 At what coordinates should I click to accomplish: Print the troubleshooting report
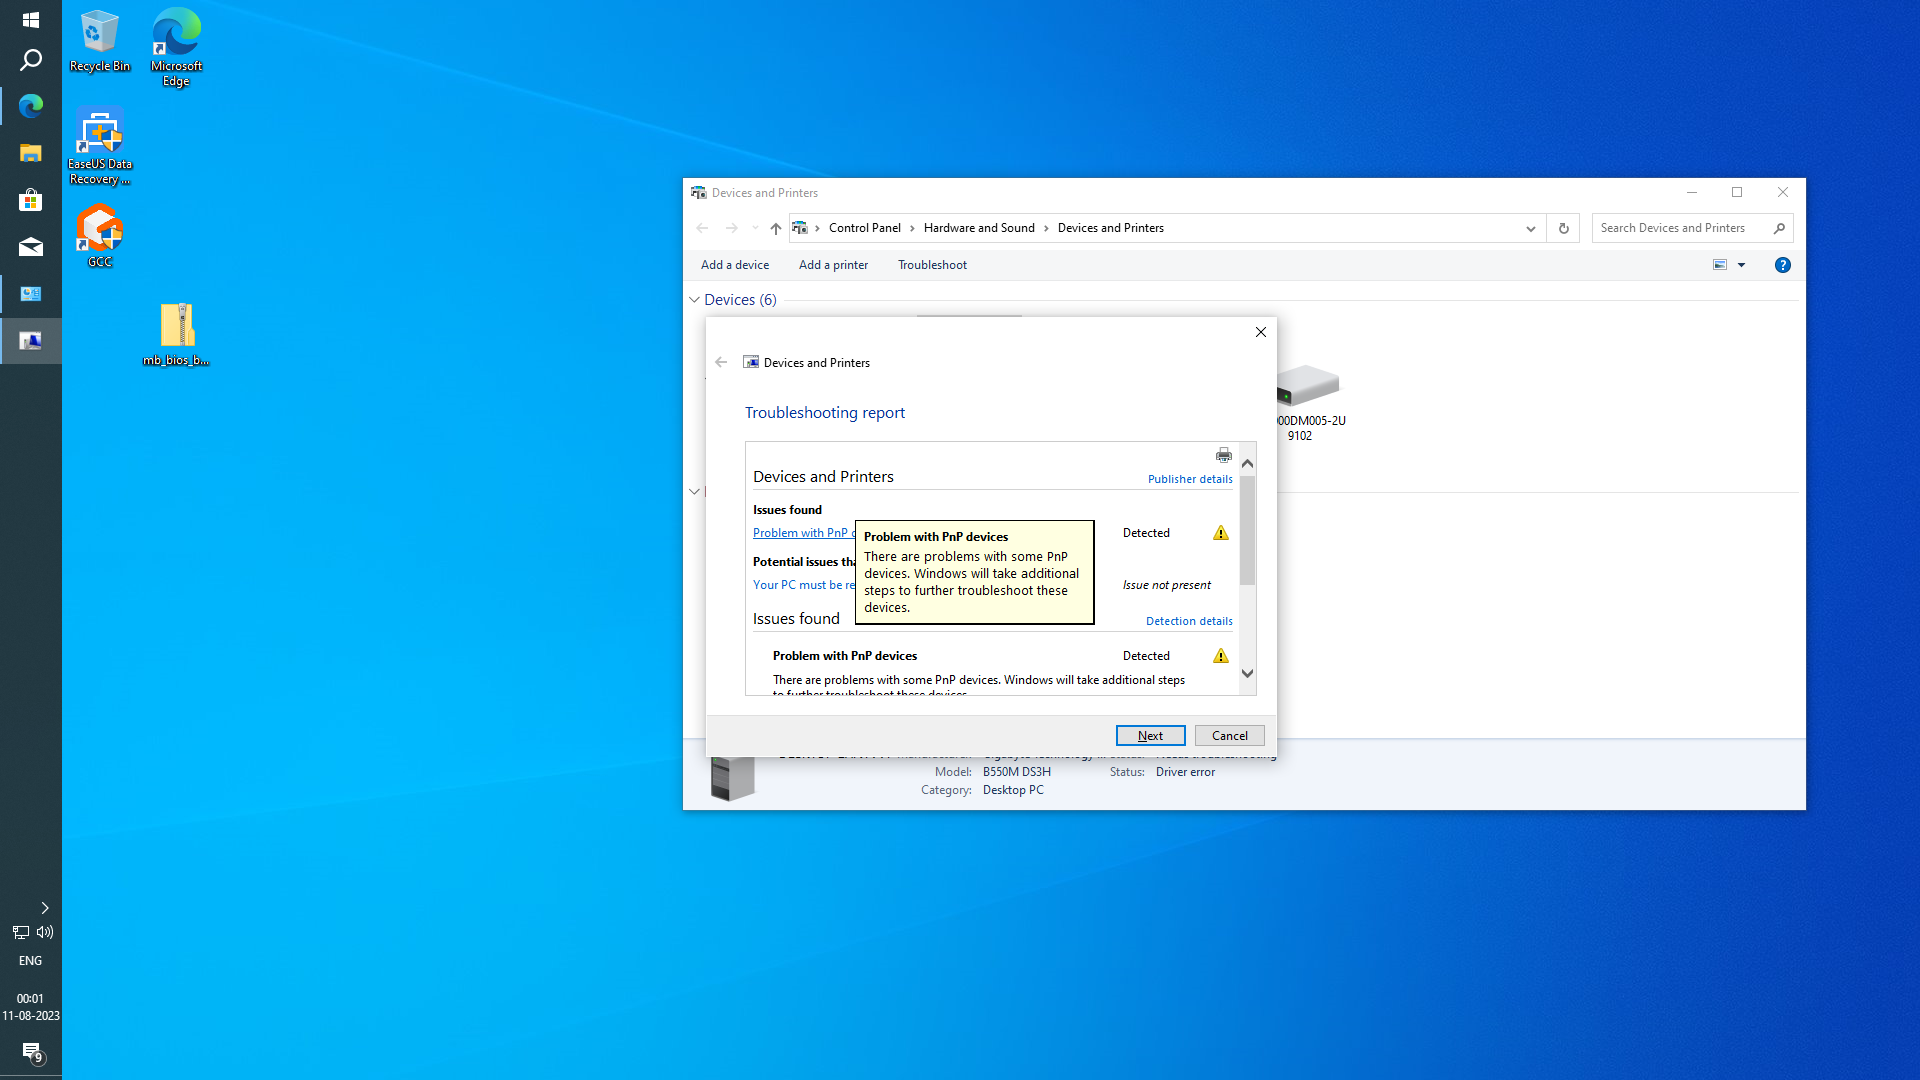coord(1223,455)
